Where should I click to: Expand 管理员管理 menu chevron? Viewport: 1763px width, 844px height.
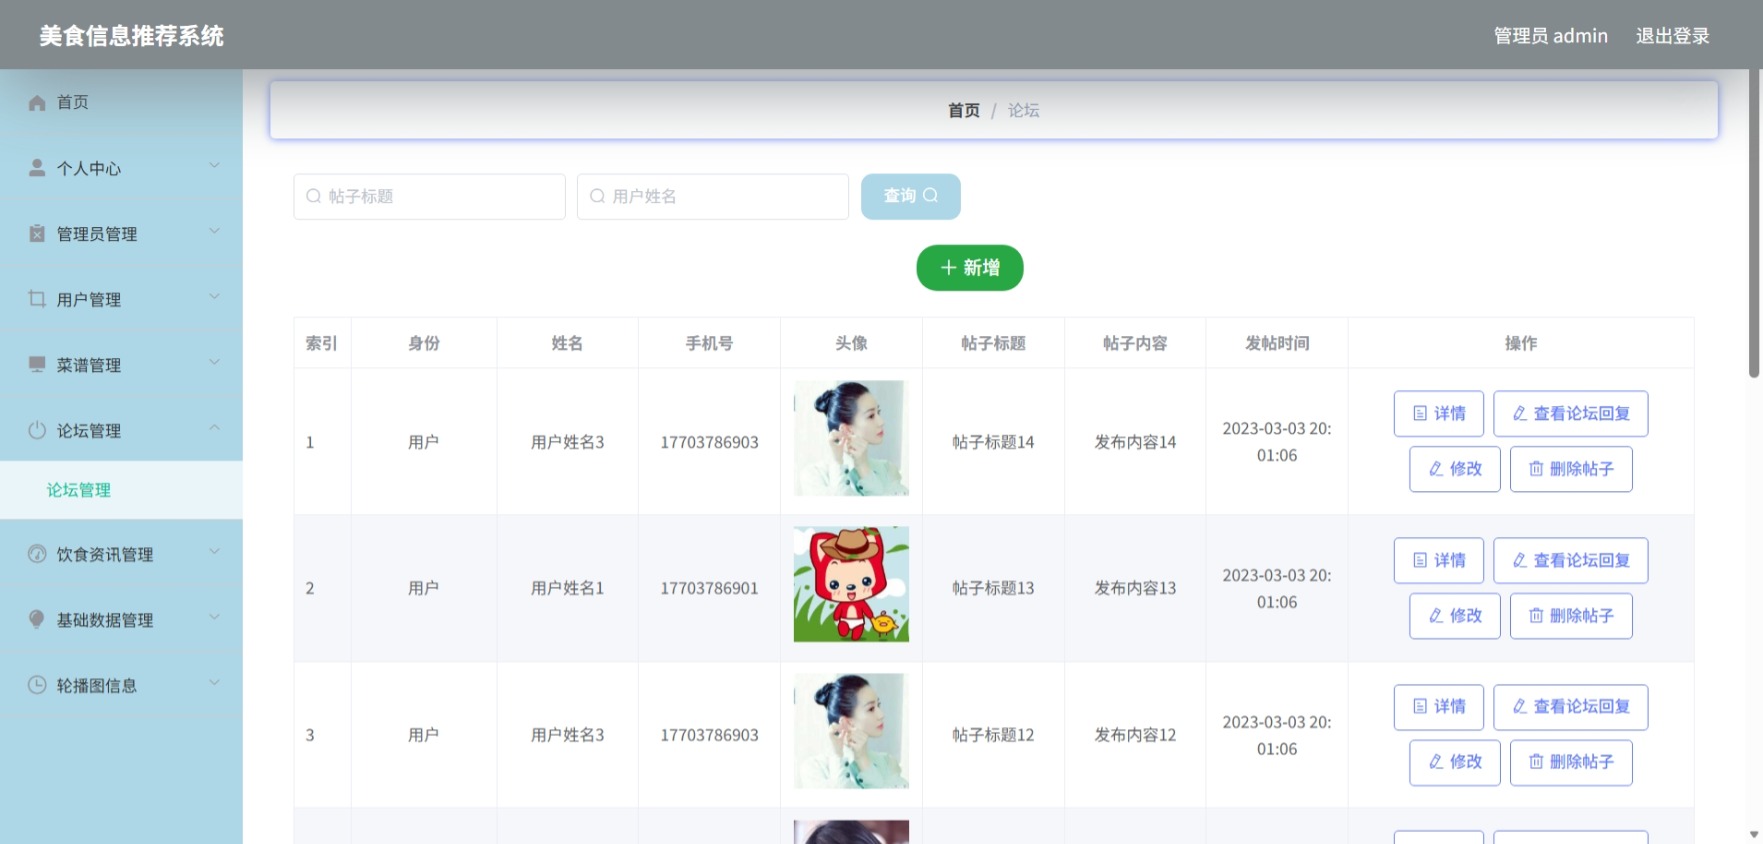214,231
